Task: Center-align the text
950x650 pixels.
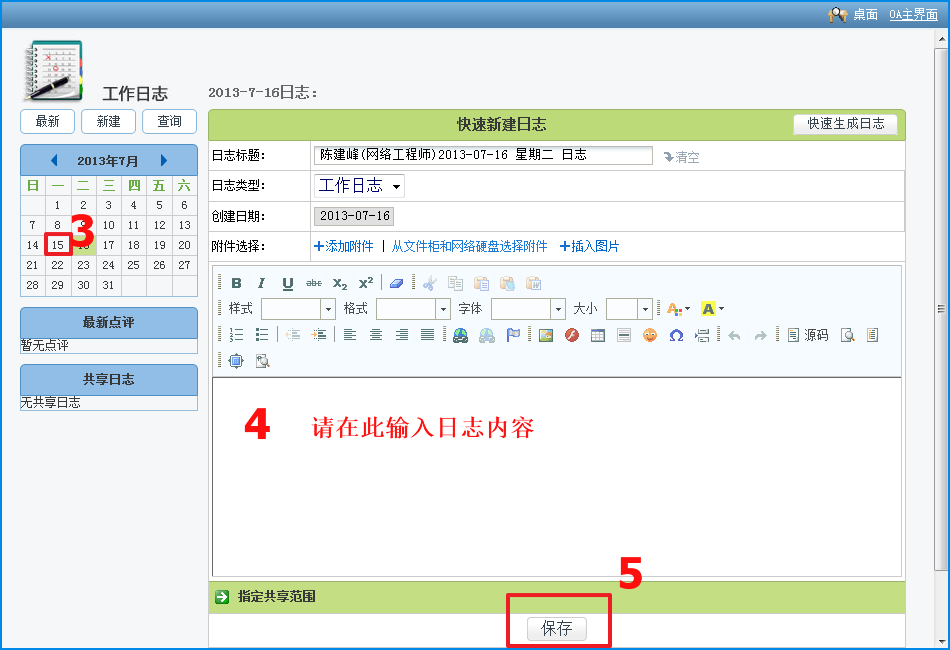Action: (376, 335)
